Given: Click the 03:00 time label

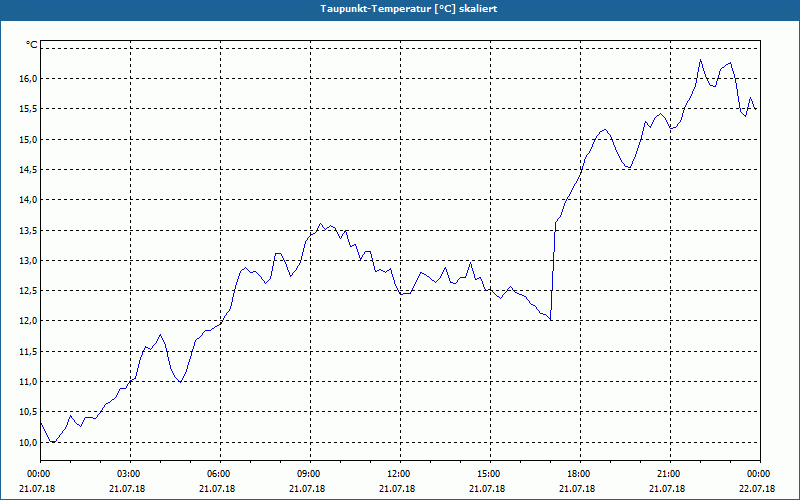Looking at the screenshot, I should pyautogui.click(x=130, y=473).
